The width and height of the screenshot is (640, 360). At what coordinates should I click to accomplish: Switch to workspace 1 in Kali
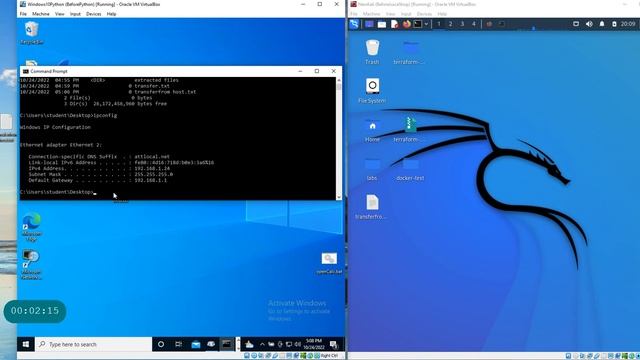point(439,24)
